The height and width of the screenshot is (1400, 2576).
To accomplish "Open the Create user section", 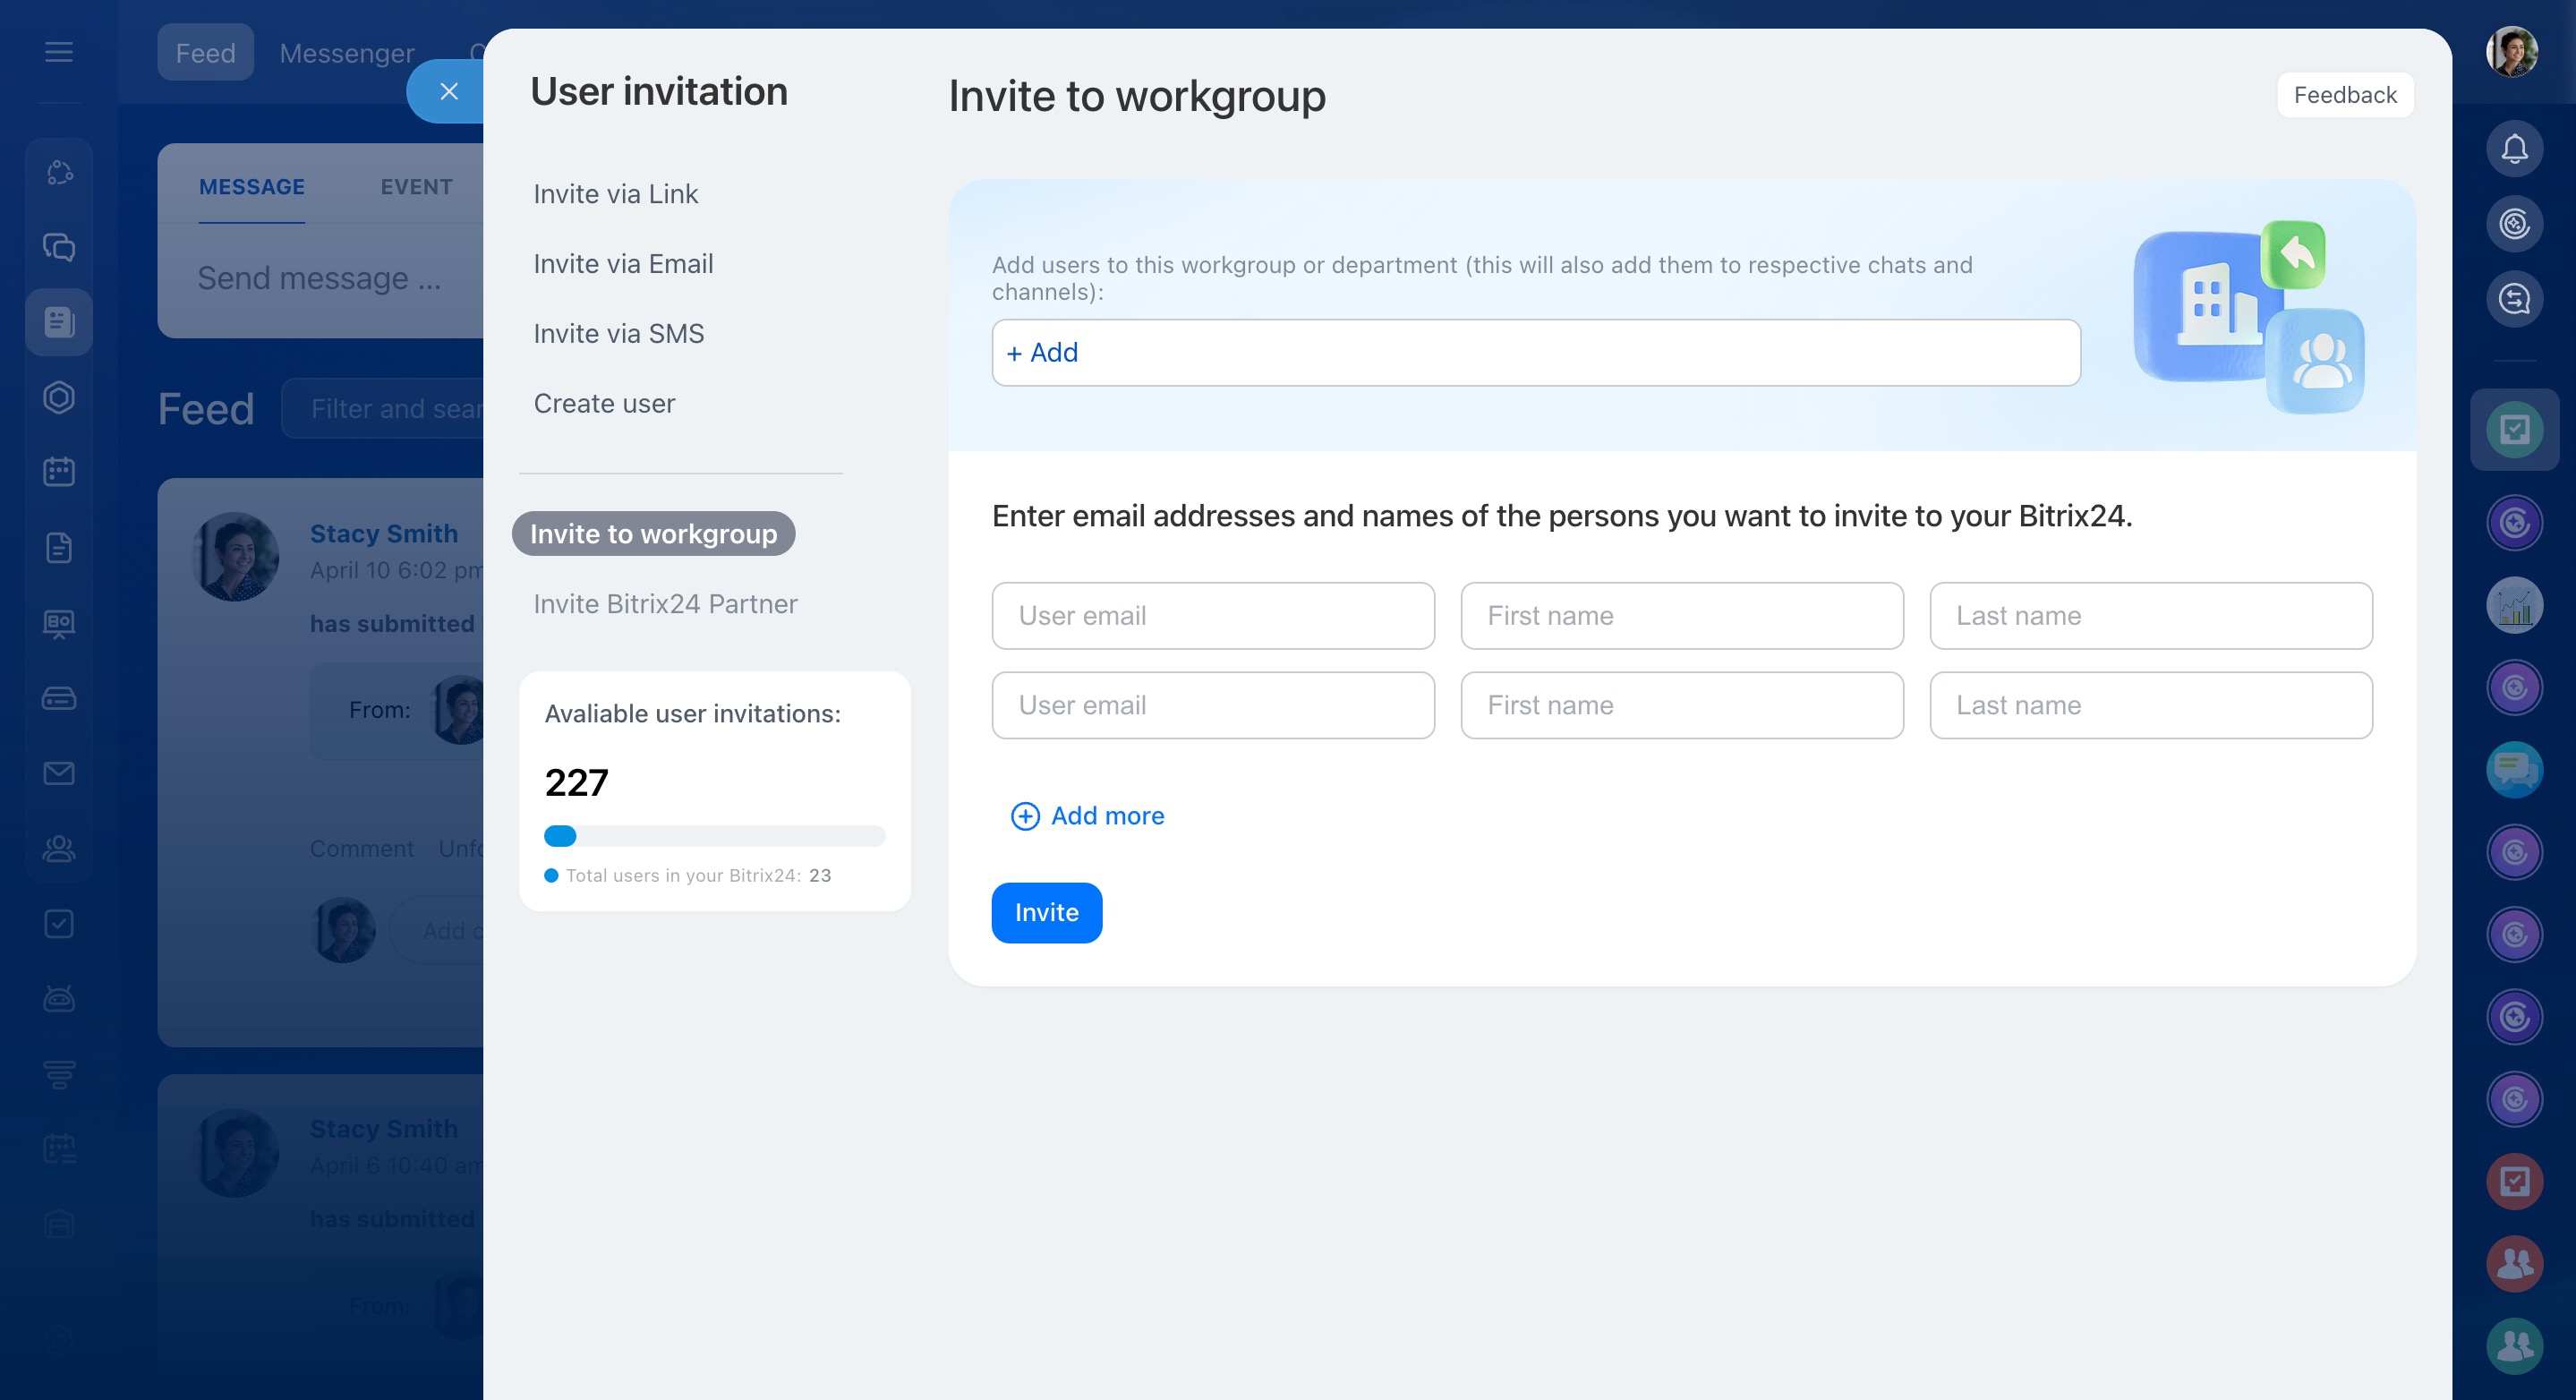I will (604, 404).
